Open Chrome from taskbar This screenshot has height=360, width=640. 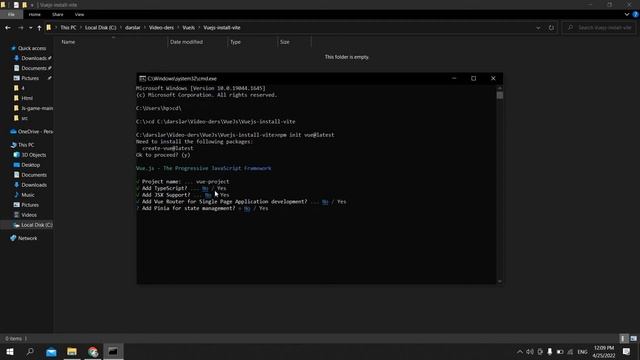point(93,351)
